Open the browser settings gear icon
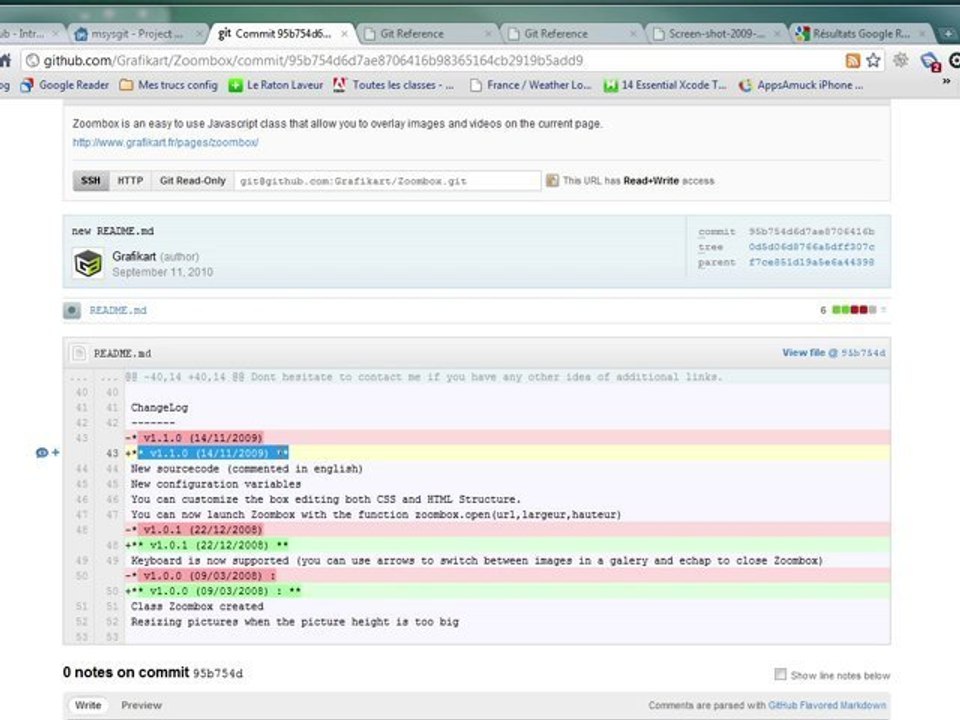960x720 pixels. pyautogui.click(x=901, y=60)
